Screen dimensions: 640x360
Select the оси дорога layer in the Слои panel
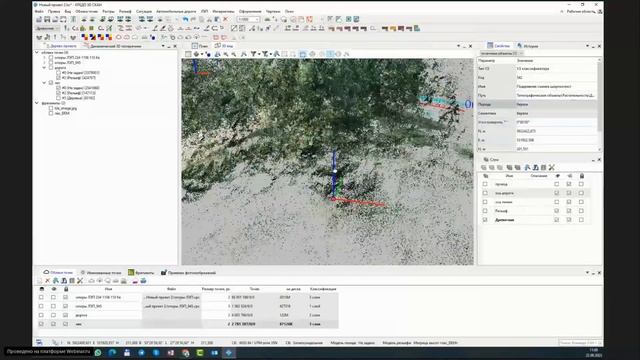click(504, 193)
